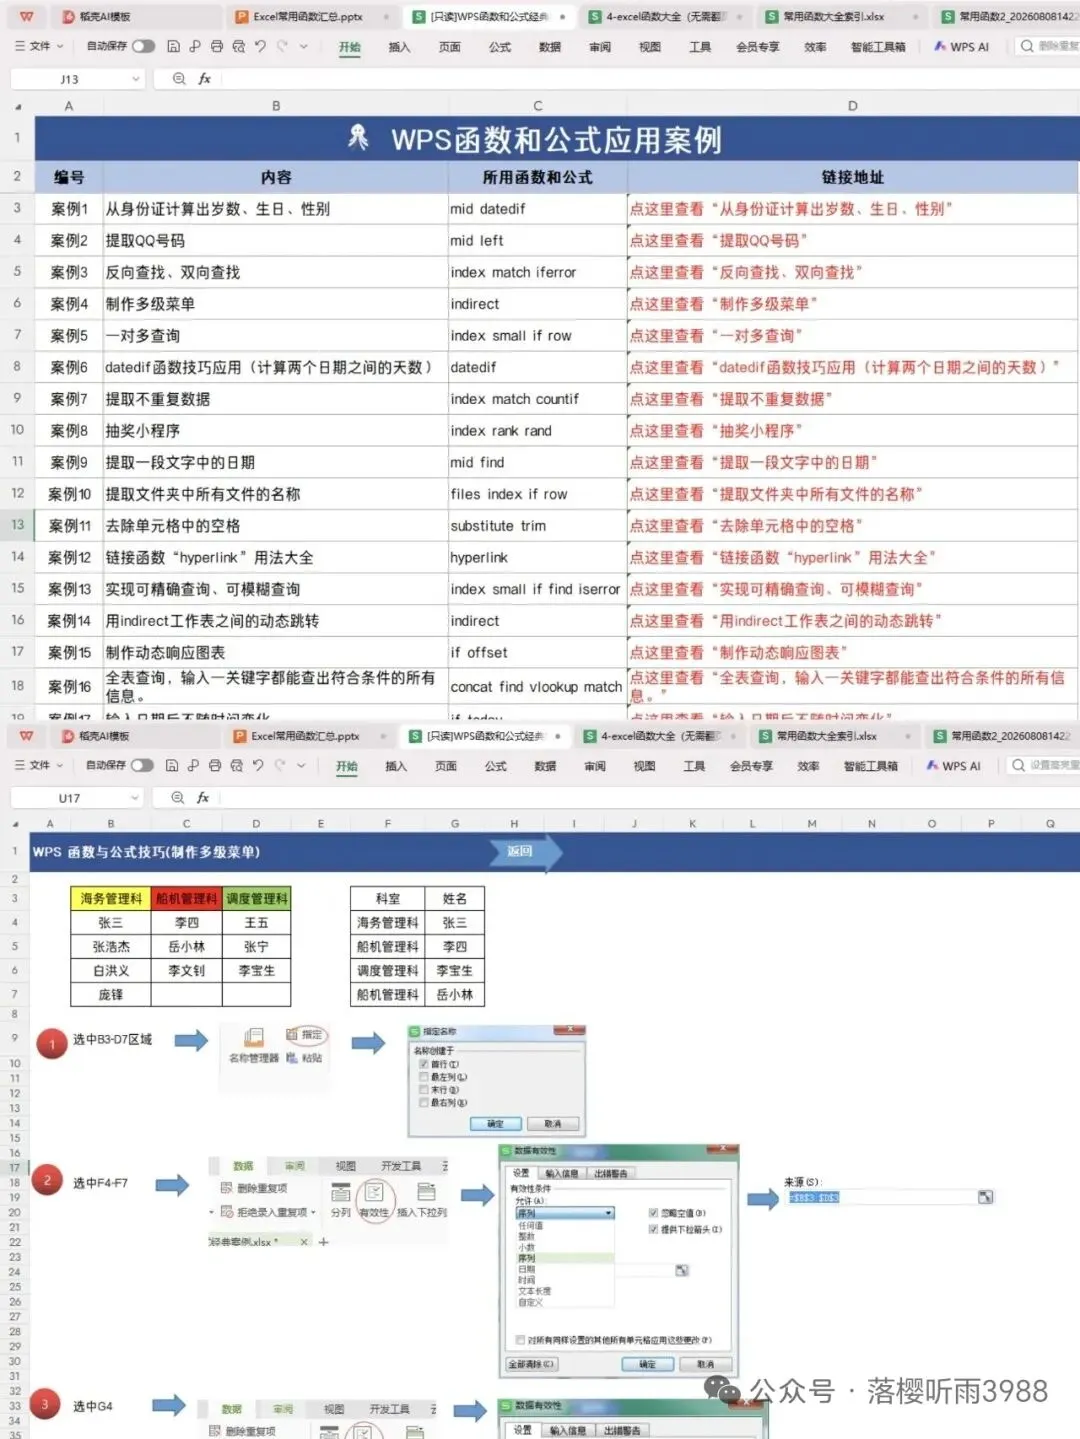
Task: Click the fx insert function icon in the U17 window
Action: [203, 797]
